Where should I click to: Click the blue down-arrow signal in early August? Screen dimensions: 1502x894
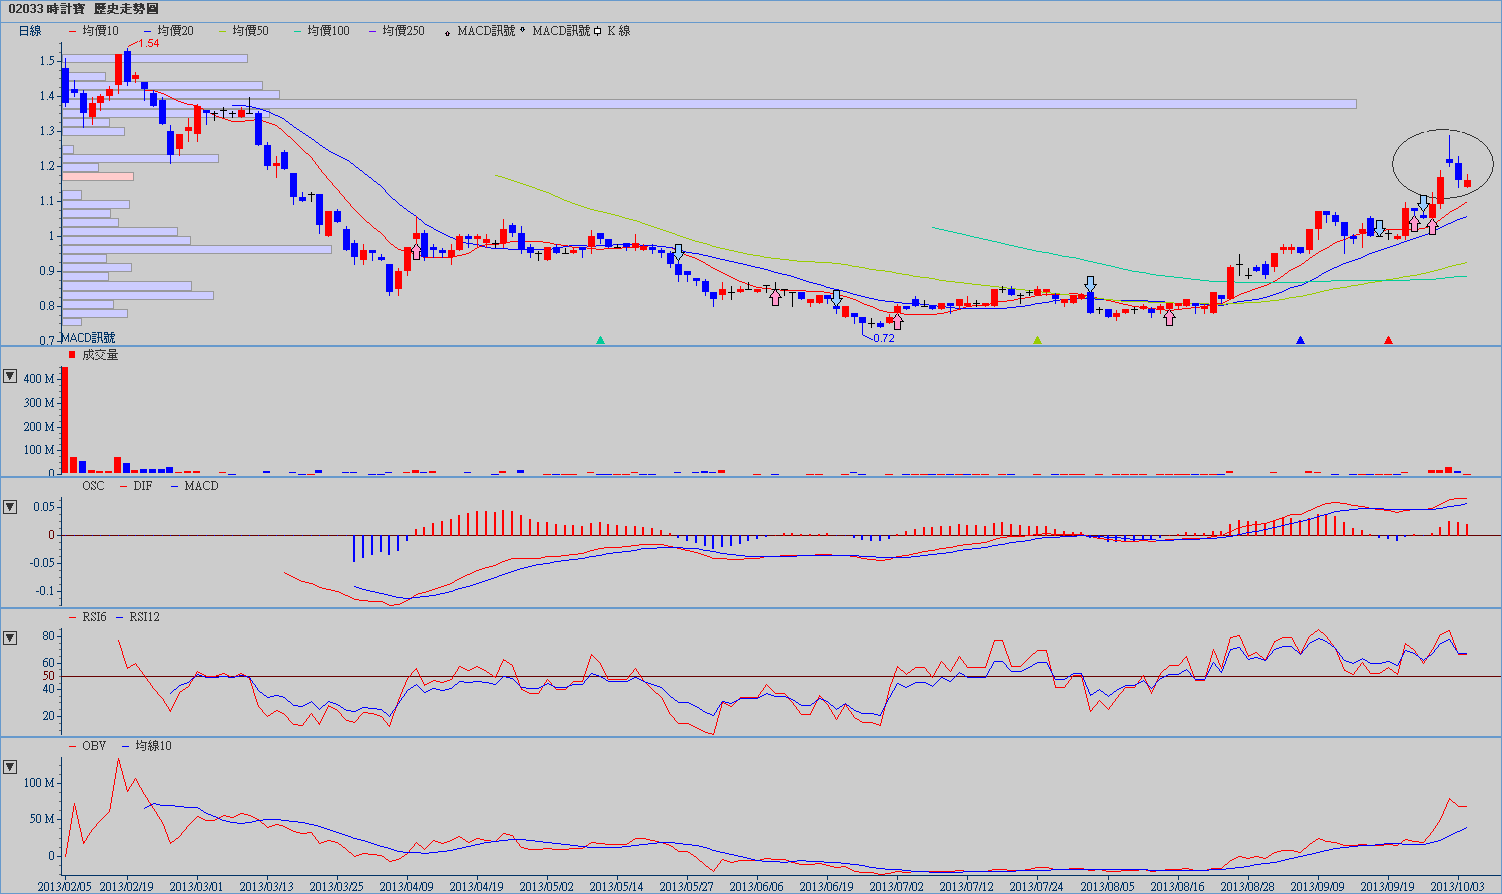1090,285
